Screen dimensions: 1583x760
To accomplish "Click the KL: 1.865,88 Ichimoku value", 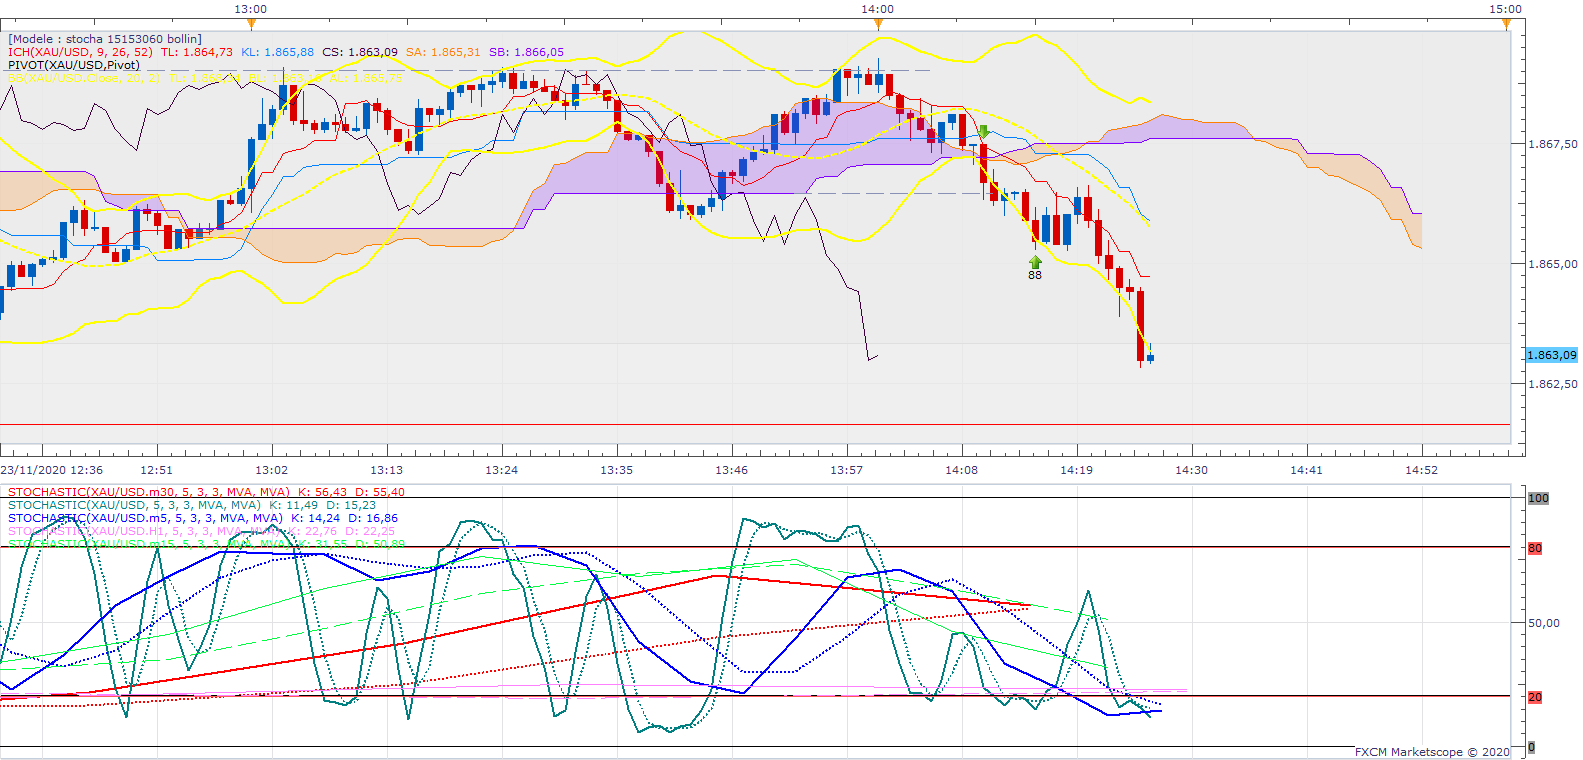I will click(278, 52).
